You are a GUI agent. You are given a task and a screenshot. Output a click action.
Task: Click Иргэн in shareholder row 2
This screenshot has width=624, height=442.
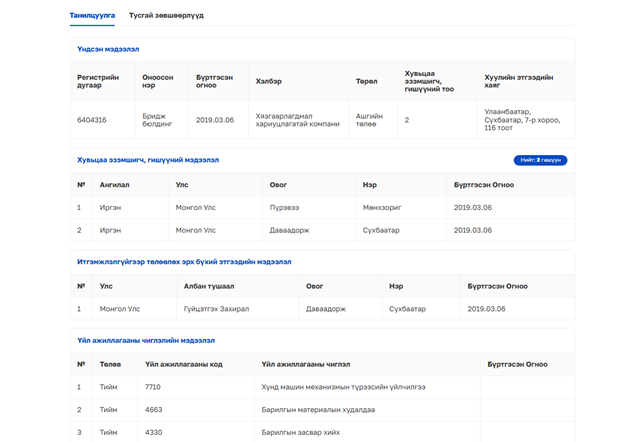pyautogui.click(x=110, y=230)
